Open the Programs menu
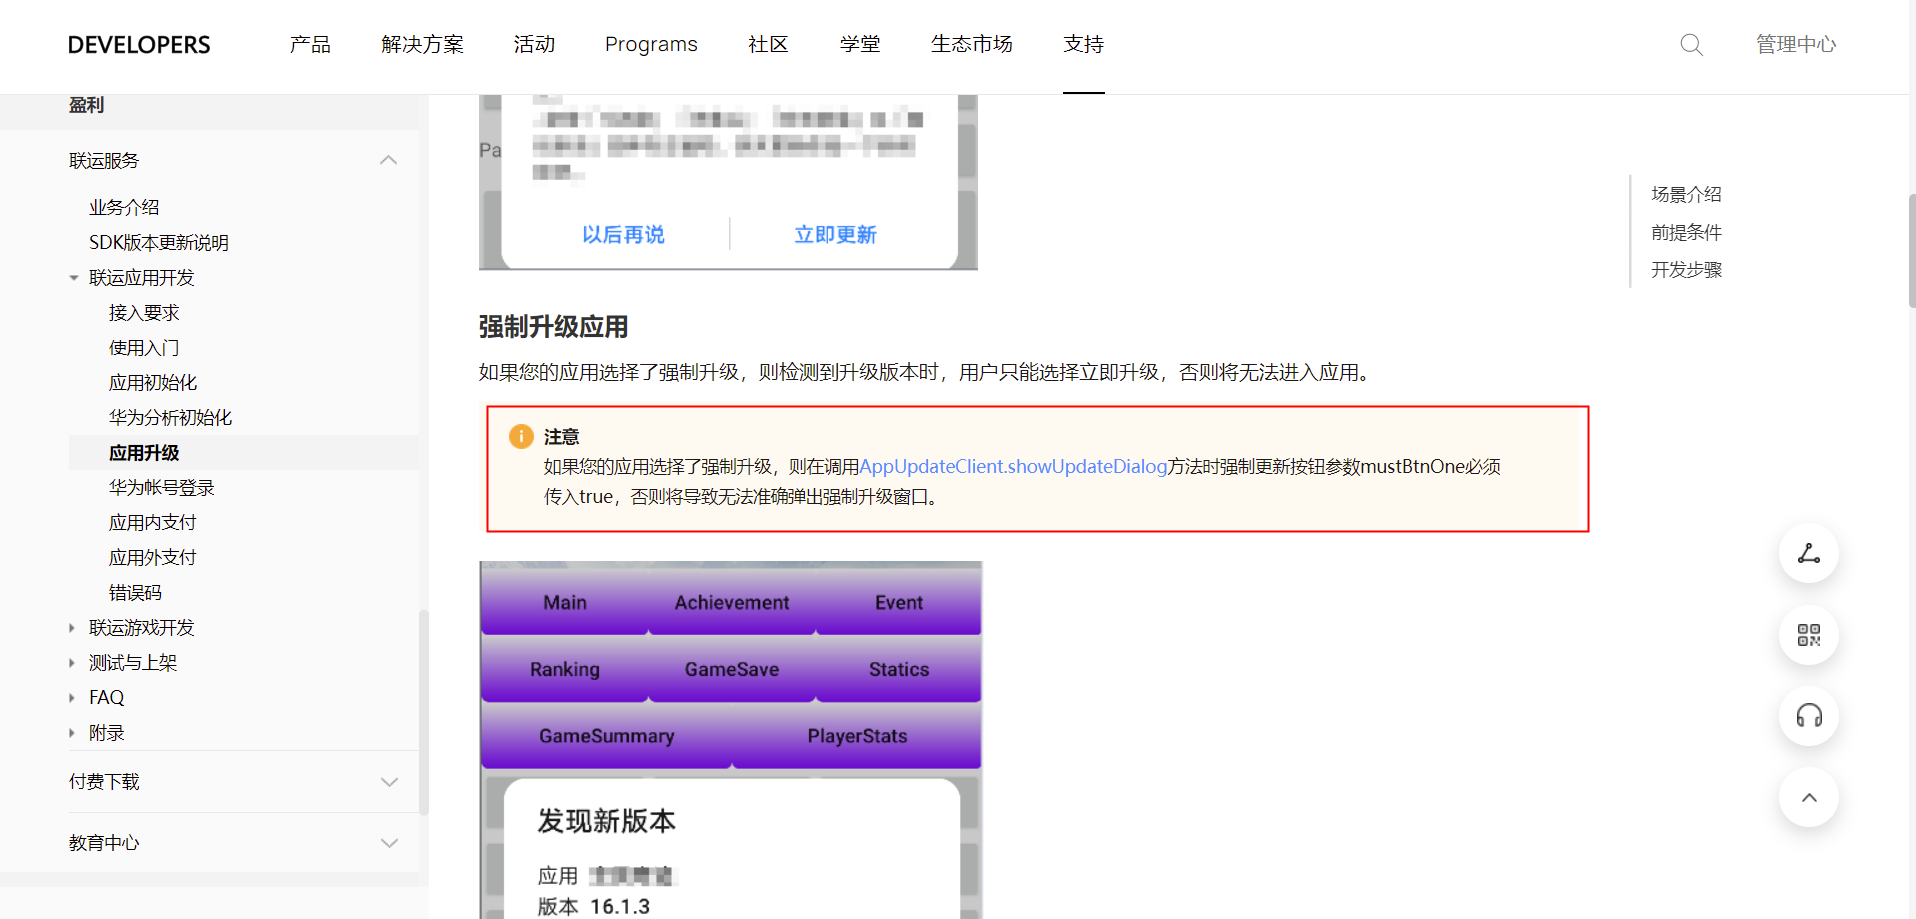This screenshot has width=1916, height=919. 651,44
